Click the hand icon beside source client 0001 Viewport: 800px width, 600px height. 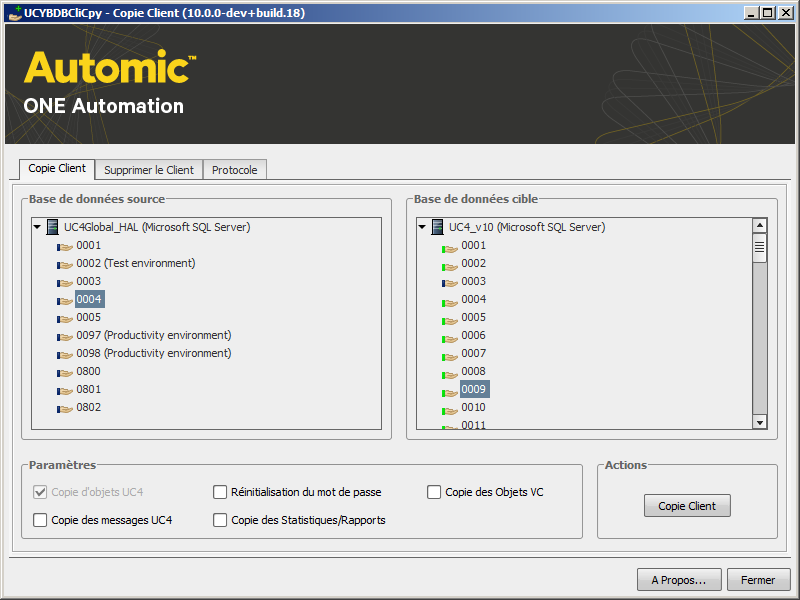[65, 246]
